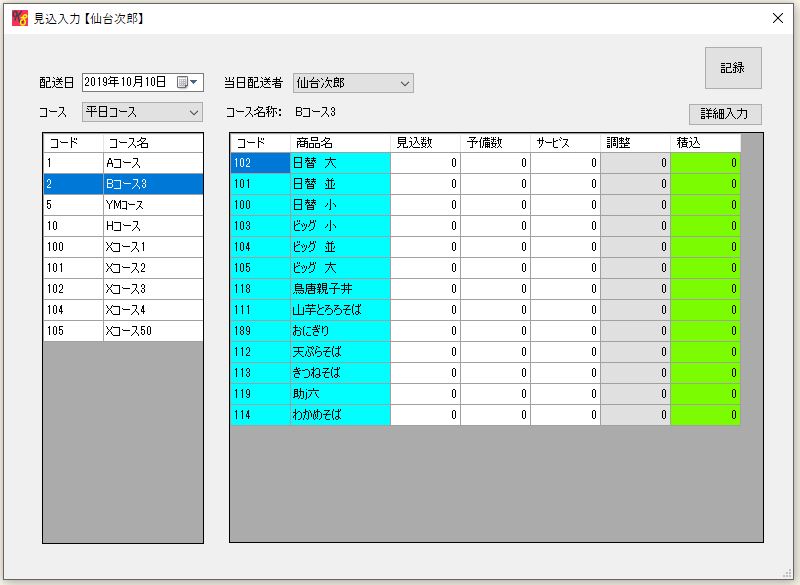
Task: Click green 積込 cell for わかめそば
Action: 705,415
